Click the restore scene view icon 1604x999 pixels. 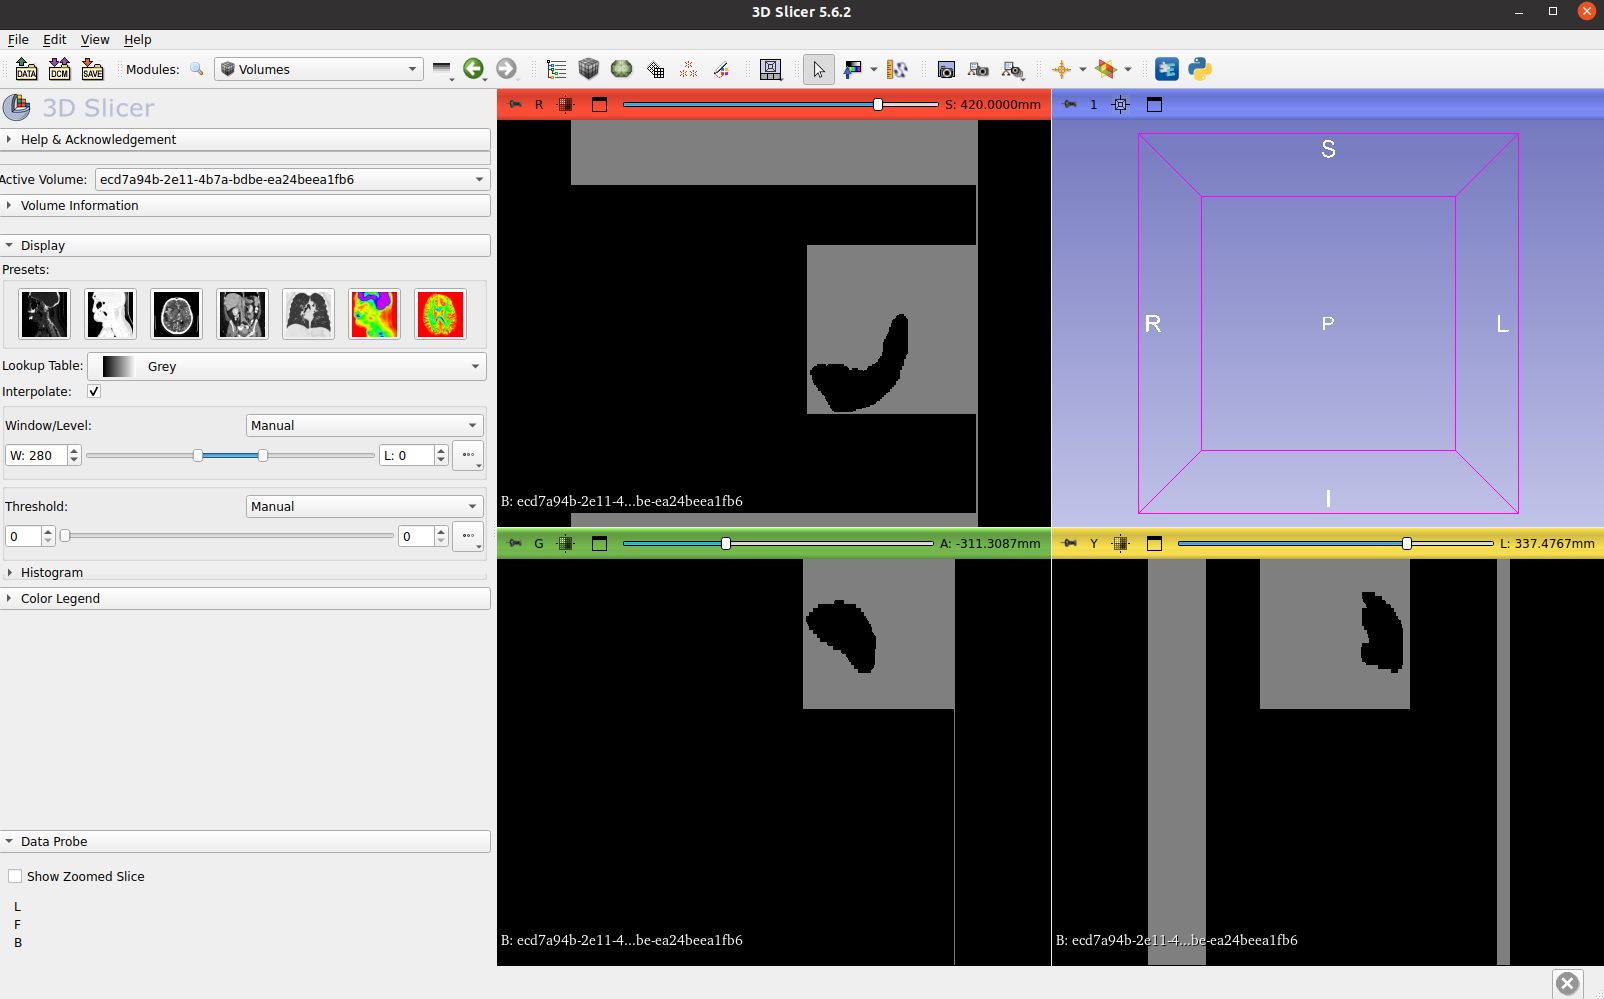point(1013,69)
